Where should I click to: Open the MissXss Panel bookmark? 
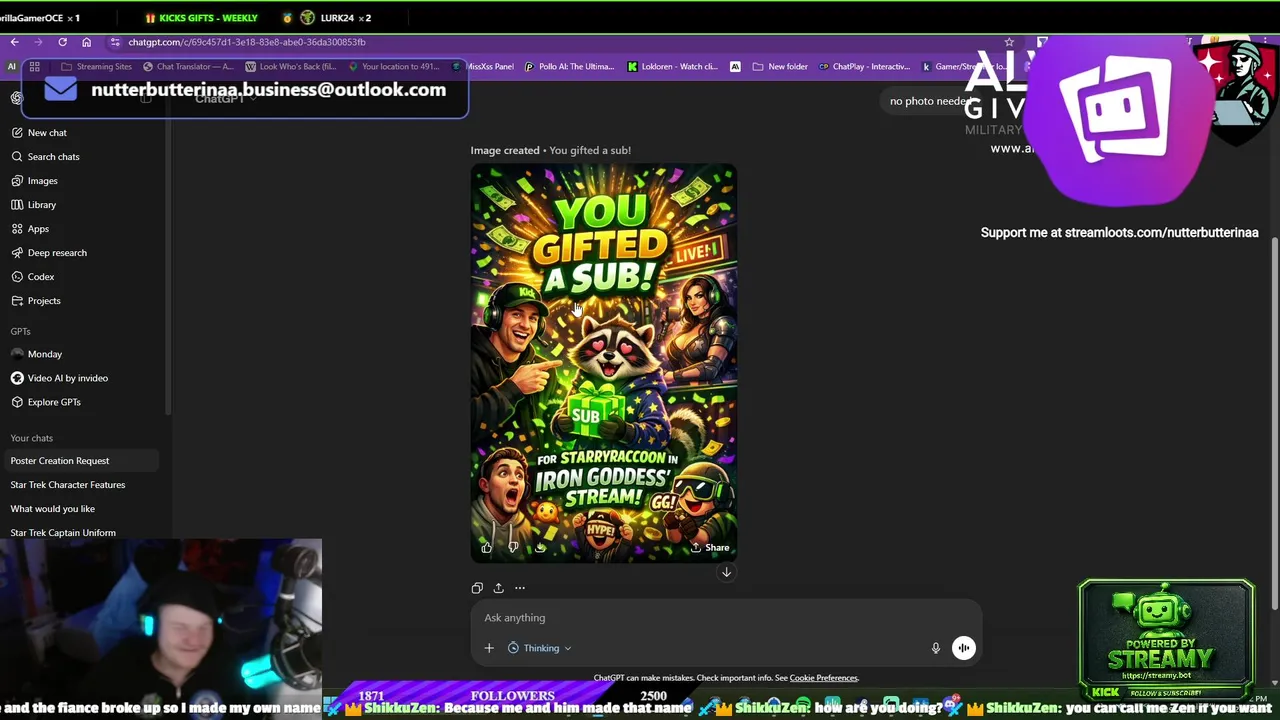point(484,66)
